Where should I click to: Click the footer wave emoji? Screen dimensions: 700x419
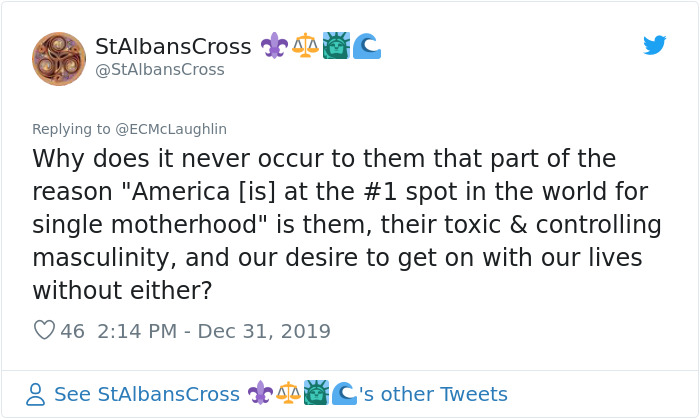coord(344,393)
